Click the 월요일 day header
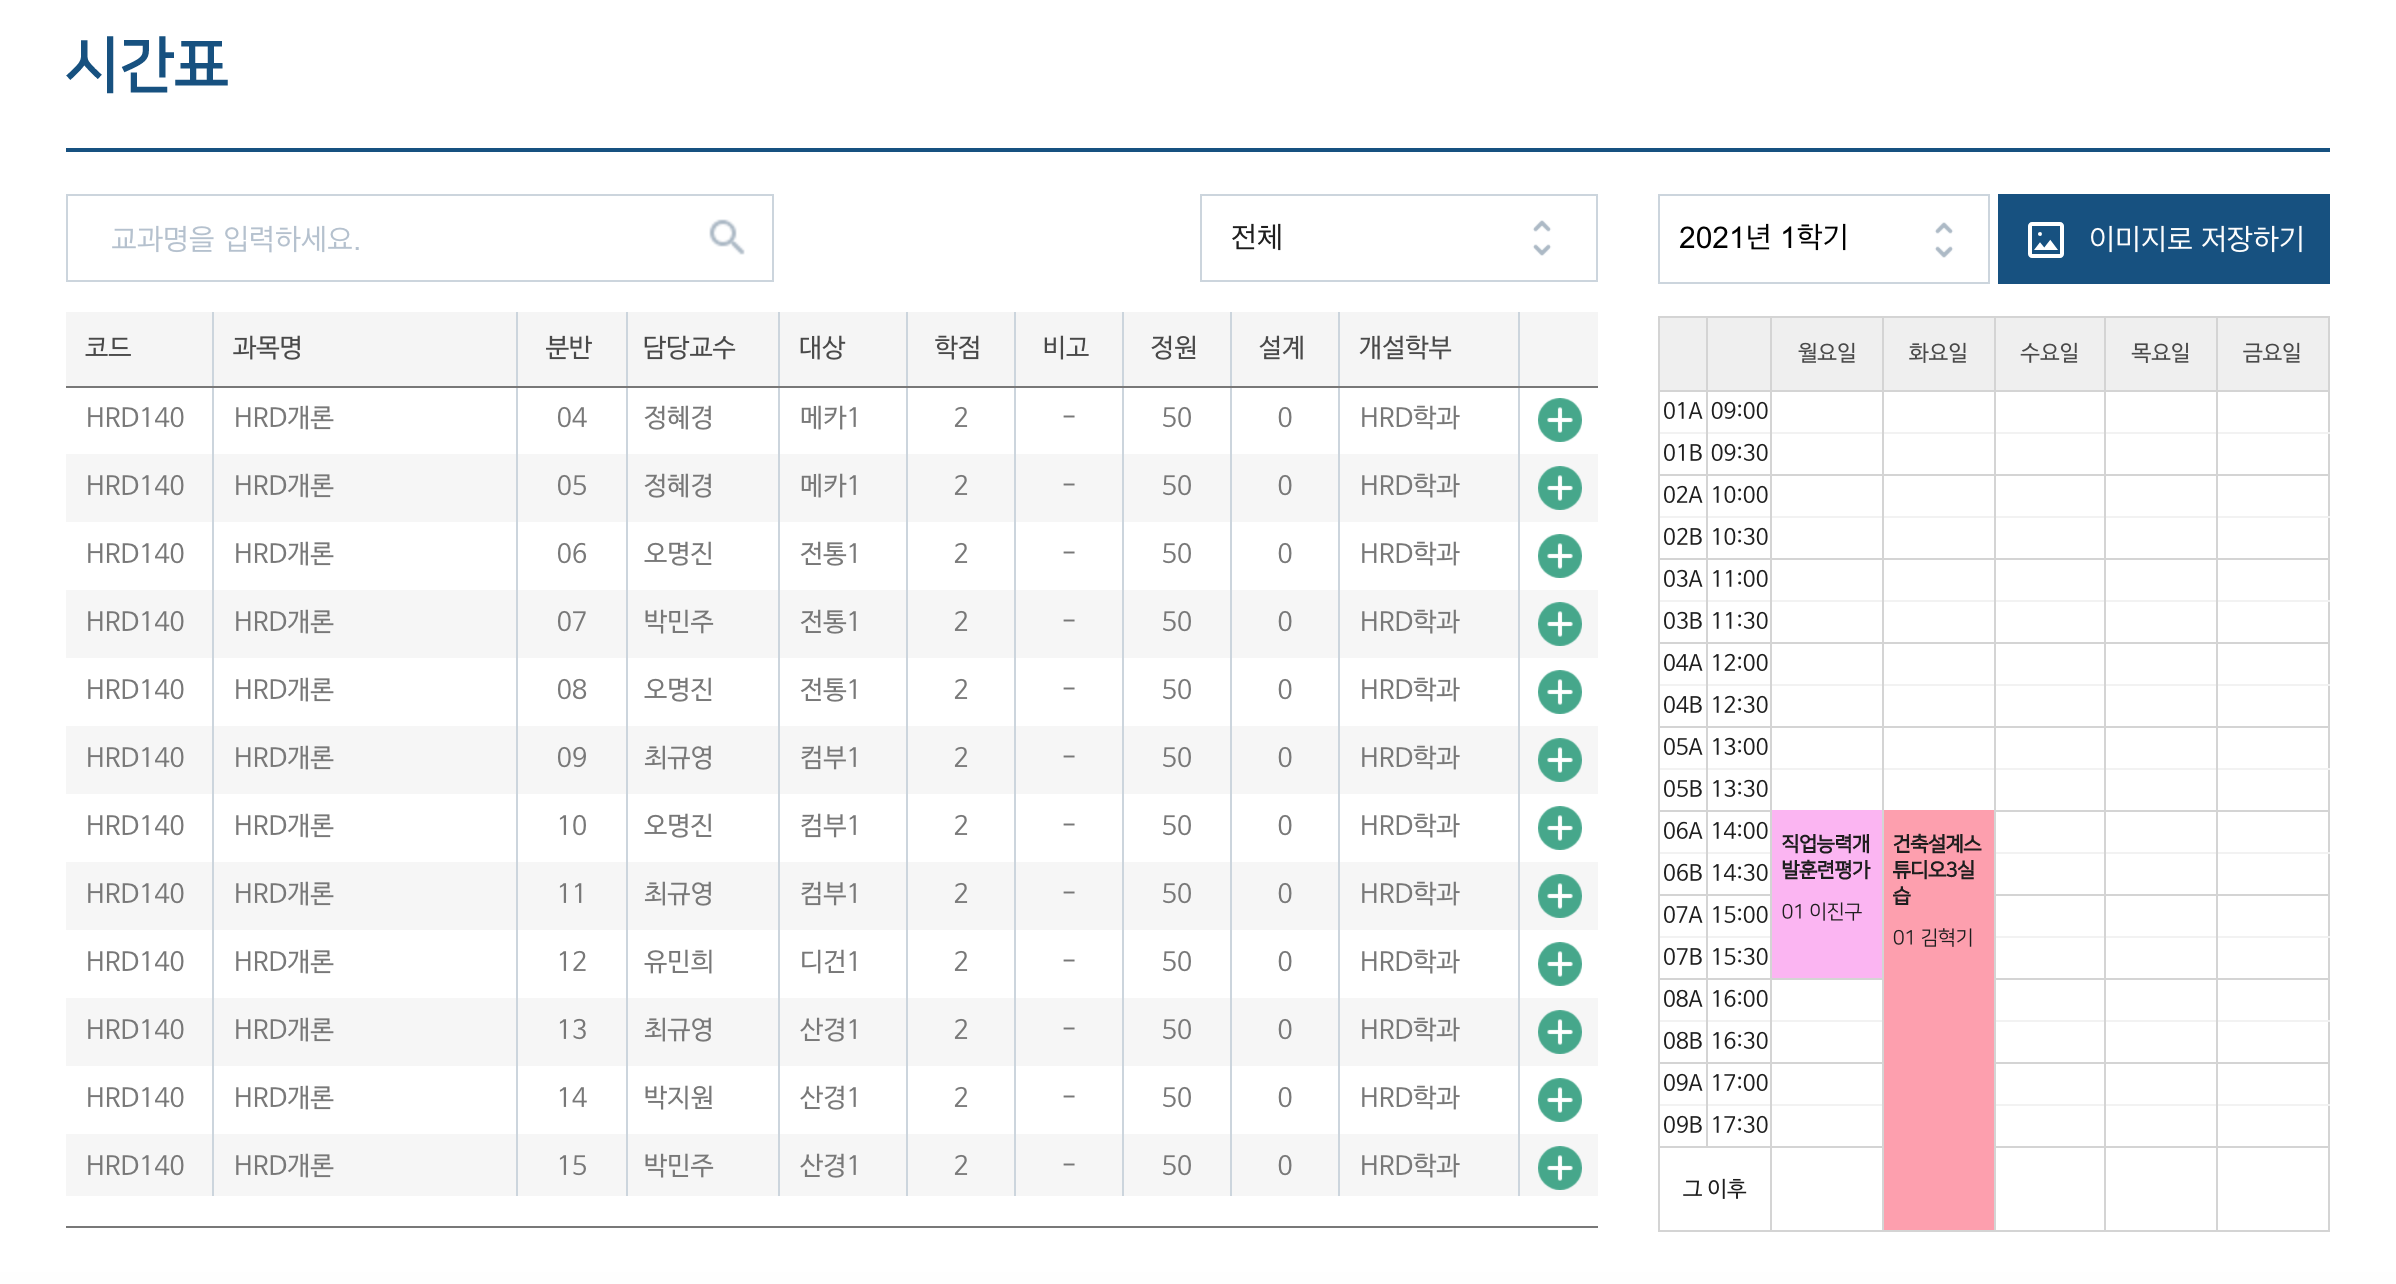2396x1284 pixels. pyautogui.click(x=1826, y=353)
